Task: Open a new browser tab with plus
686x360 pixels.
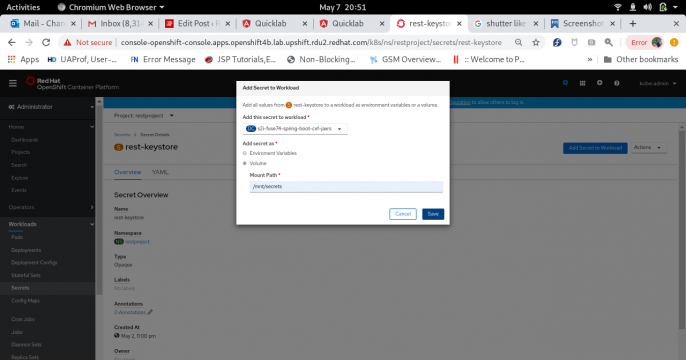Action: tap(633, 24)
